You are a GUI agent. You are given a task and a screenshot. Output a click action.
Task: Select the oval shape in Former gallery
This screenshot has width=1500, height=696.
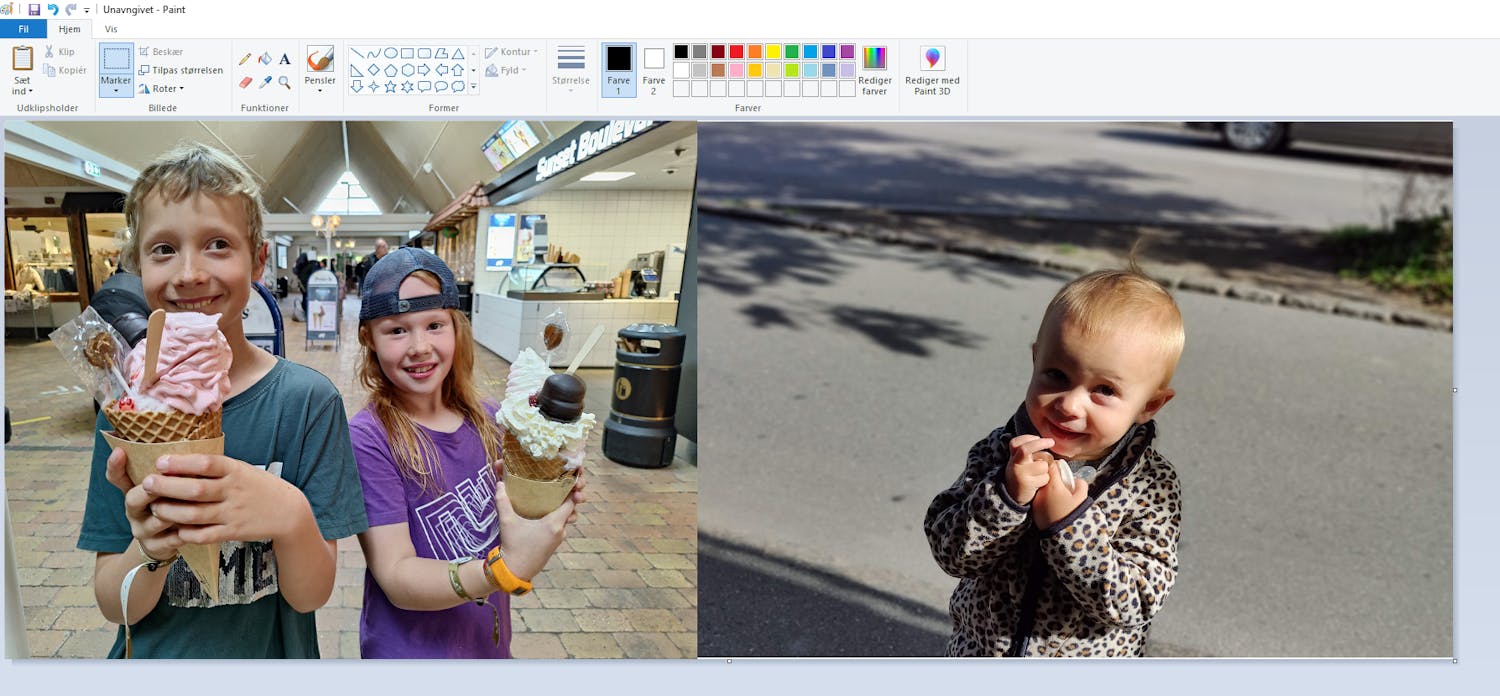(392, 52)
